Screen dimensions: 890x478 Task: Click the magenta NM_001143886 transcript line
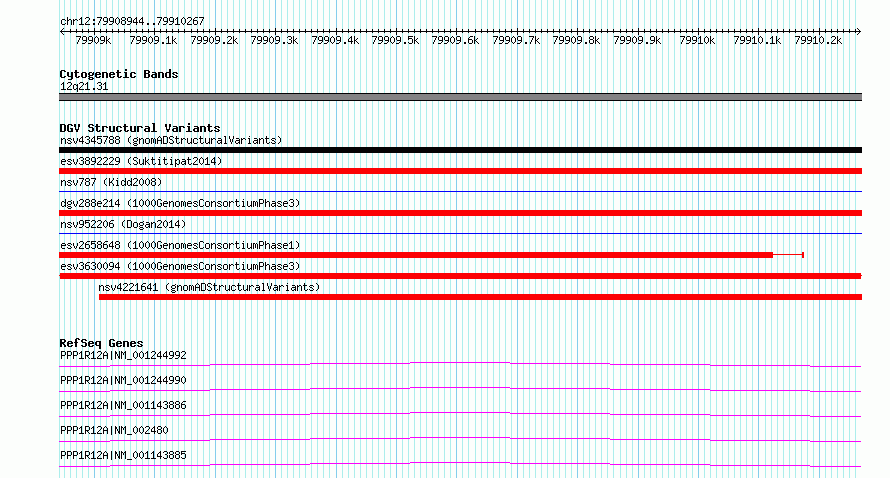460,414
